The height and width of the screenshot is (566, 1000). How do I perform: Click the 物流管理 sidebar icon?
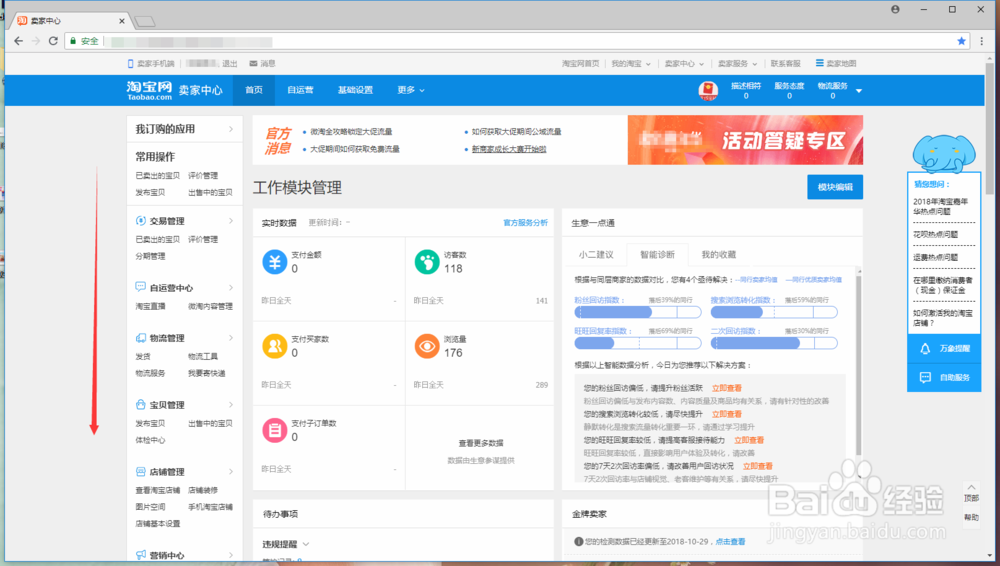(x=140, y=338)
